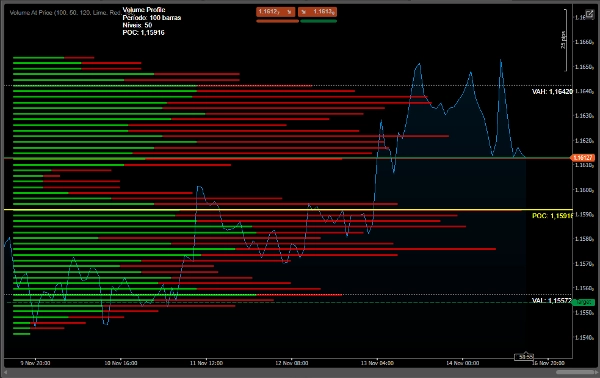This screenshot has width=600, height=378.
Task: Click the 11 Nov 12:00 time label
Action: click(x=206, y=363)
